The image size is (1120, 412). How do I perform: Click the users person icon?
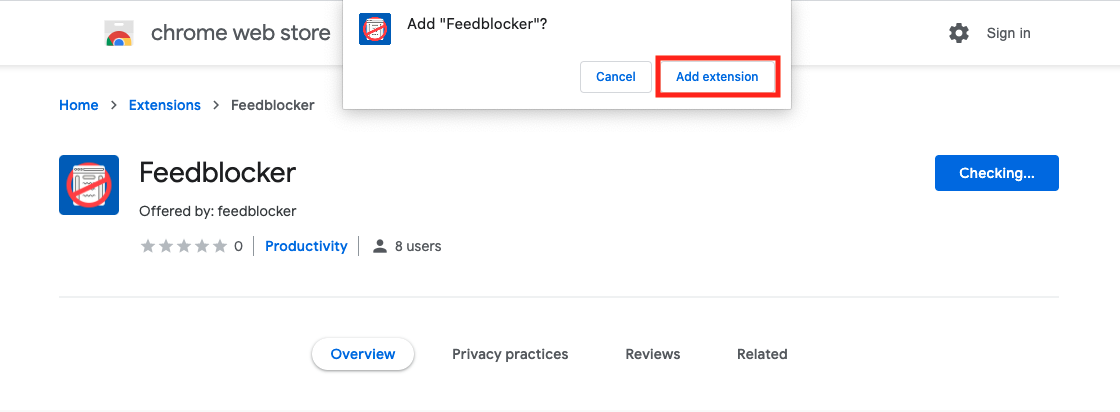pyautogui.click(x=380, y=246)
